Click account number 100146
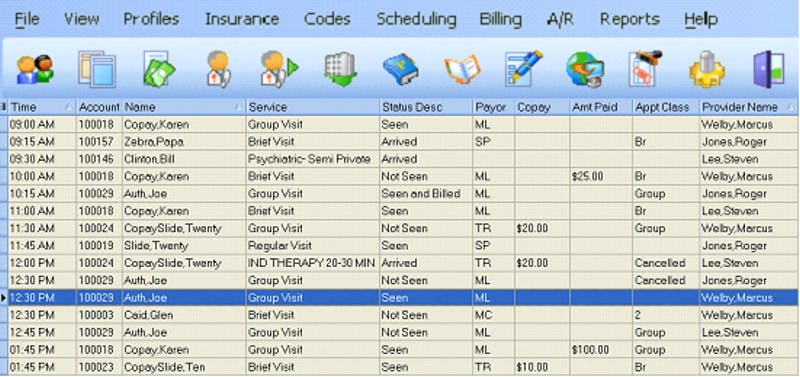This screenshot has height=377, width=800. [99, 159]
